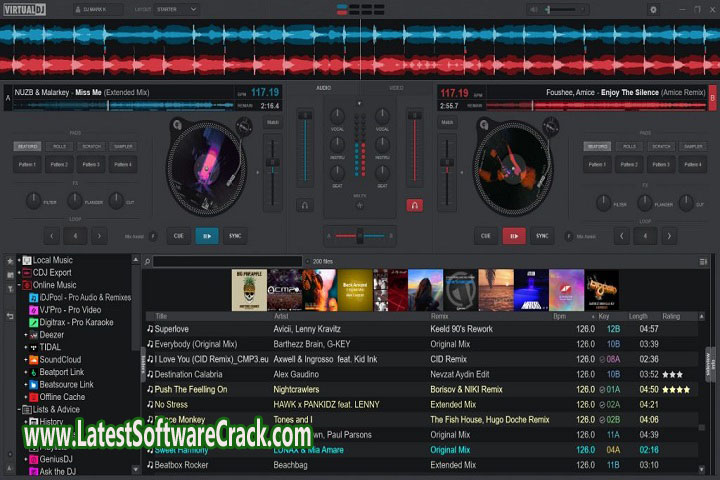Trigger Pattern 1 pad on deck A
The height and width of the screenshot is (480, 720).
[28, 164]
